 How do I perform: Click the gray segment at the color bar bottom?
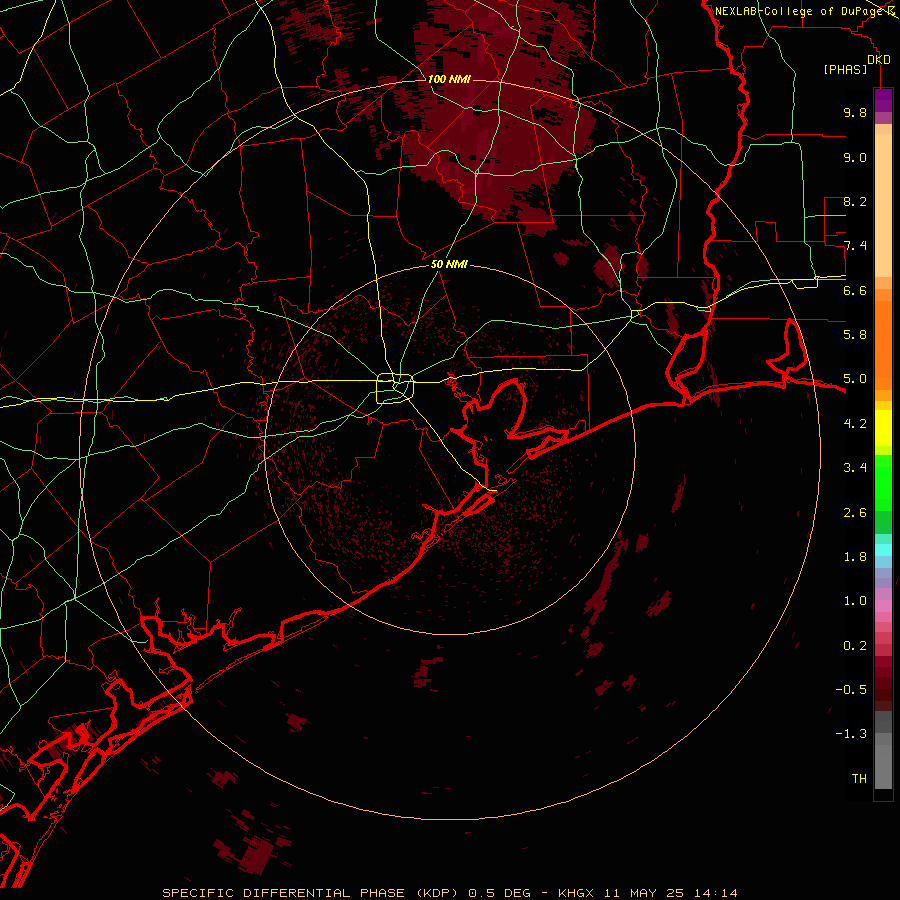[883, 766]
